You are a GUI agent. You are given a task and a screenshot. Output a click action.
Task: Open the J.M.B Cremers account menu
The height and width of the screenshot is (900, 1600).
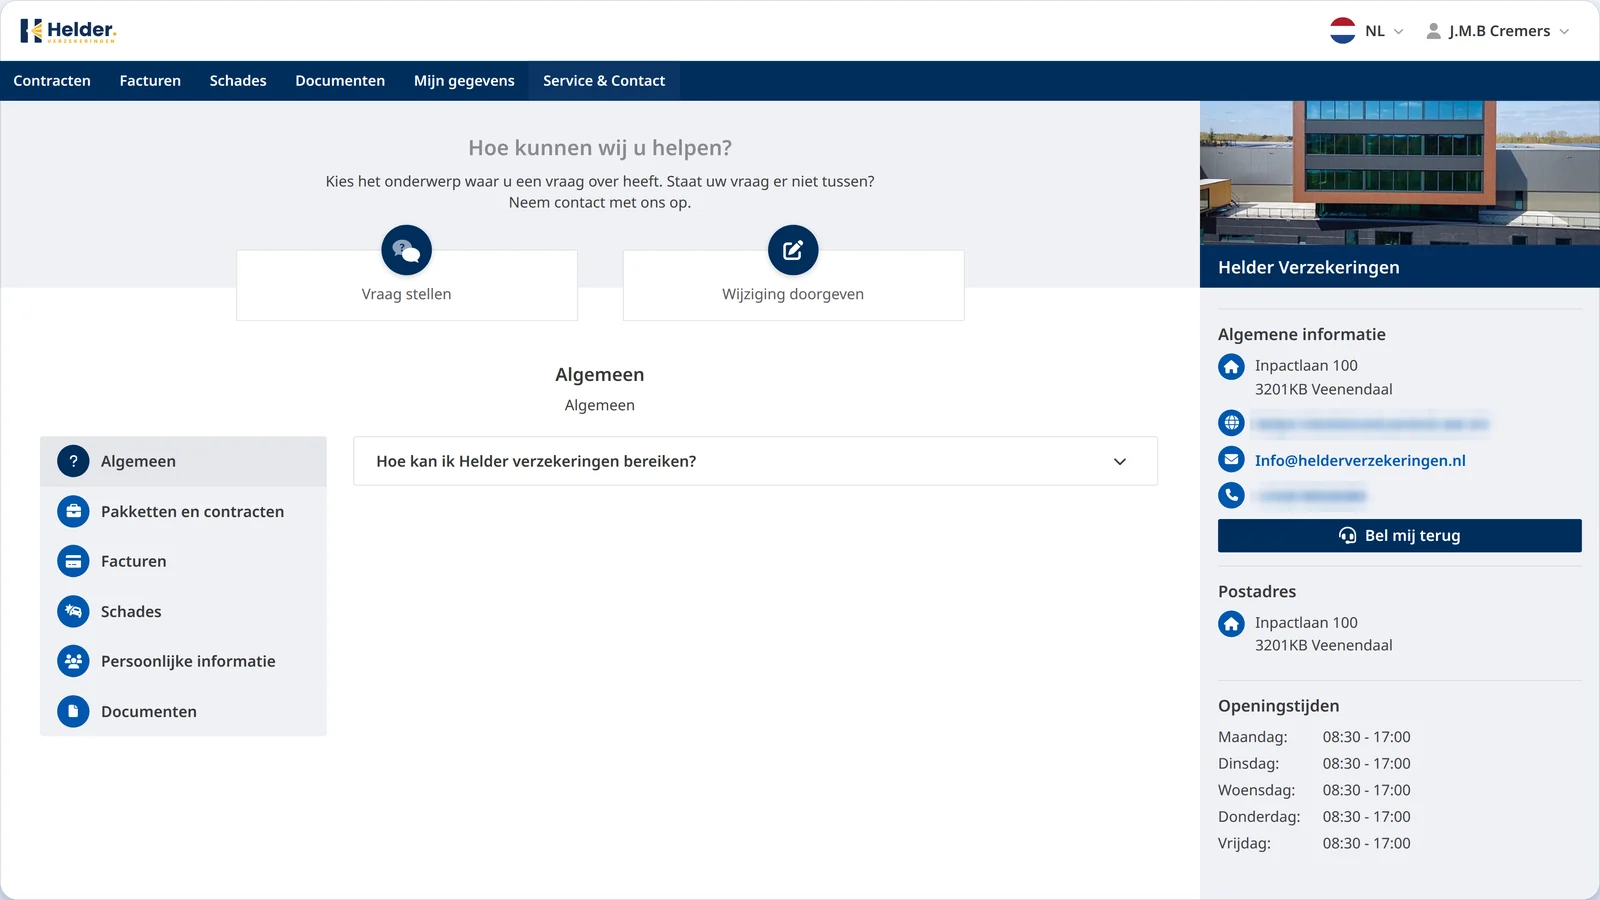[x=1497, y=31]
